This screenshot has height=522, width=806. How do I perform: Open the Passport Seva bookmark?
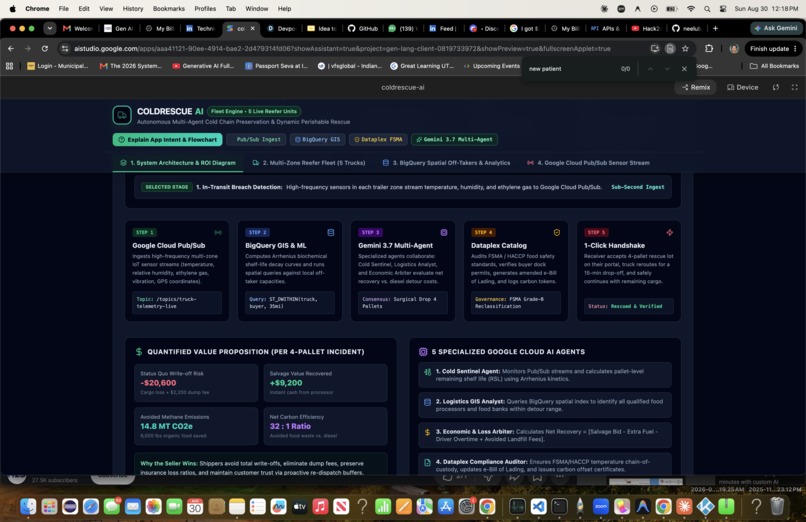click(277, 66)
